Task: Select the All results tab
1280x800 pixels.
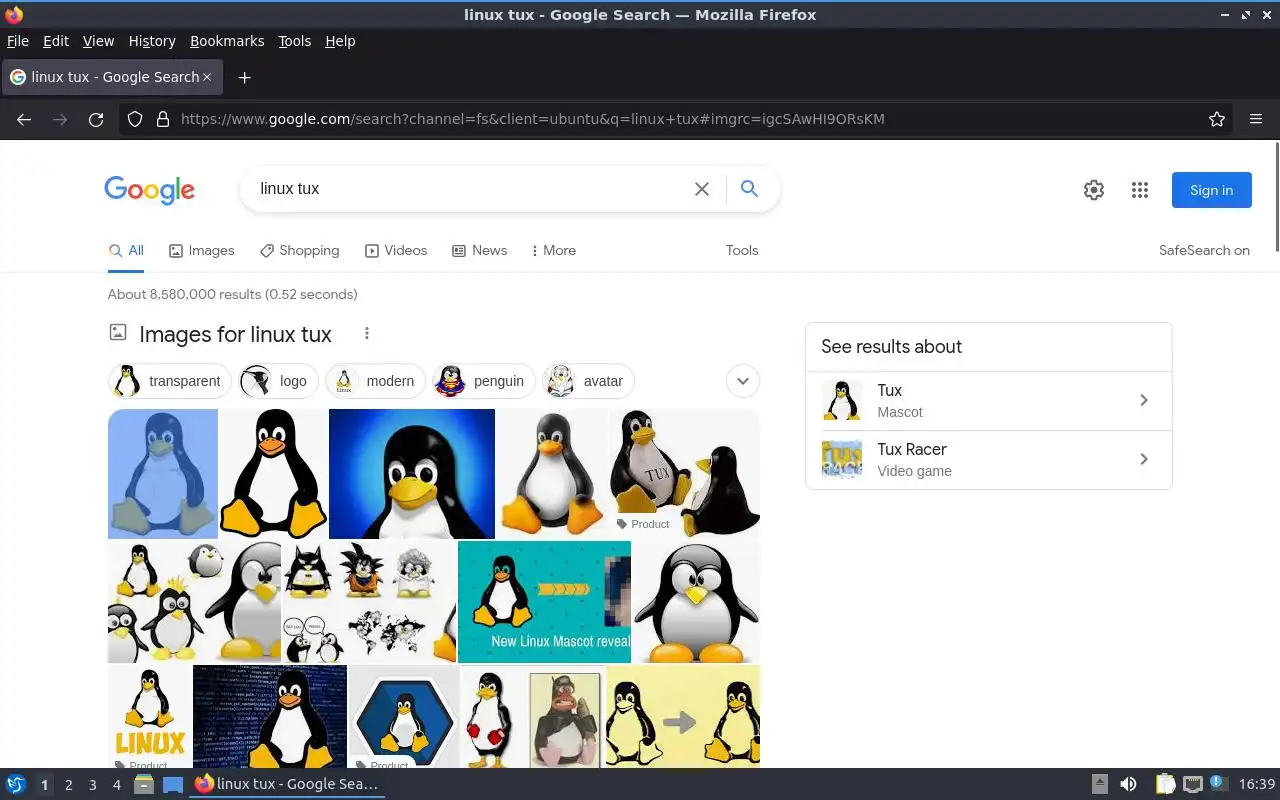Action: pos(126,250)
